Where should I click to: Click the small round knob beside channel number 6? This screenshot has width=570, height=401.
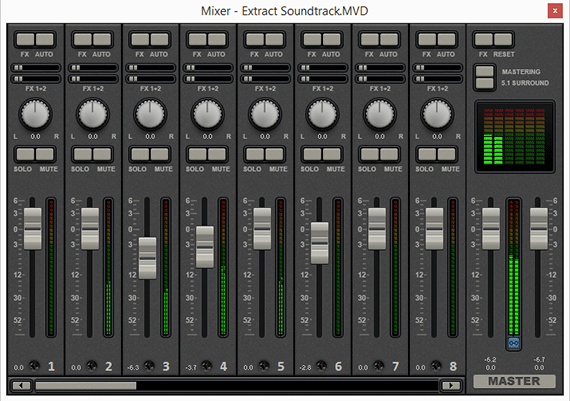pyautogui.click(x=321, y=366)
